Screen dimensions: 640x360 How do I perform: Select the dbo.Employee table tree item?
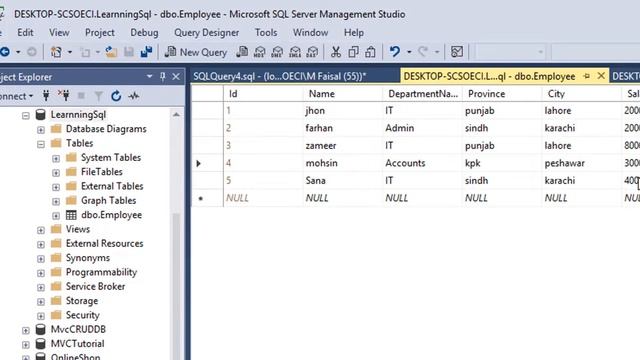pyautogui.click(x=111, y=215)
